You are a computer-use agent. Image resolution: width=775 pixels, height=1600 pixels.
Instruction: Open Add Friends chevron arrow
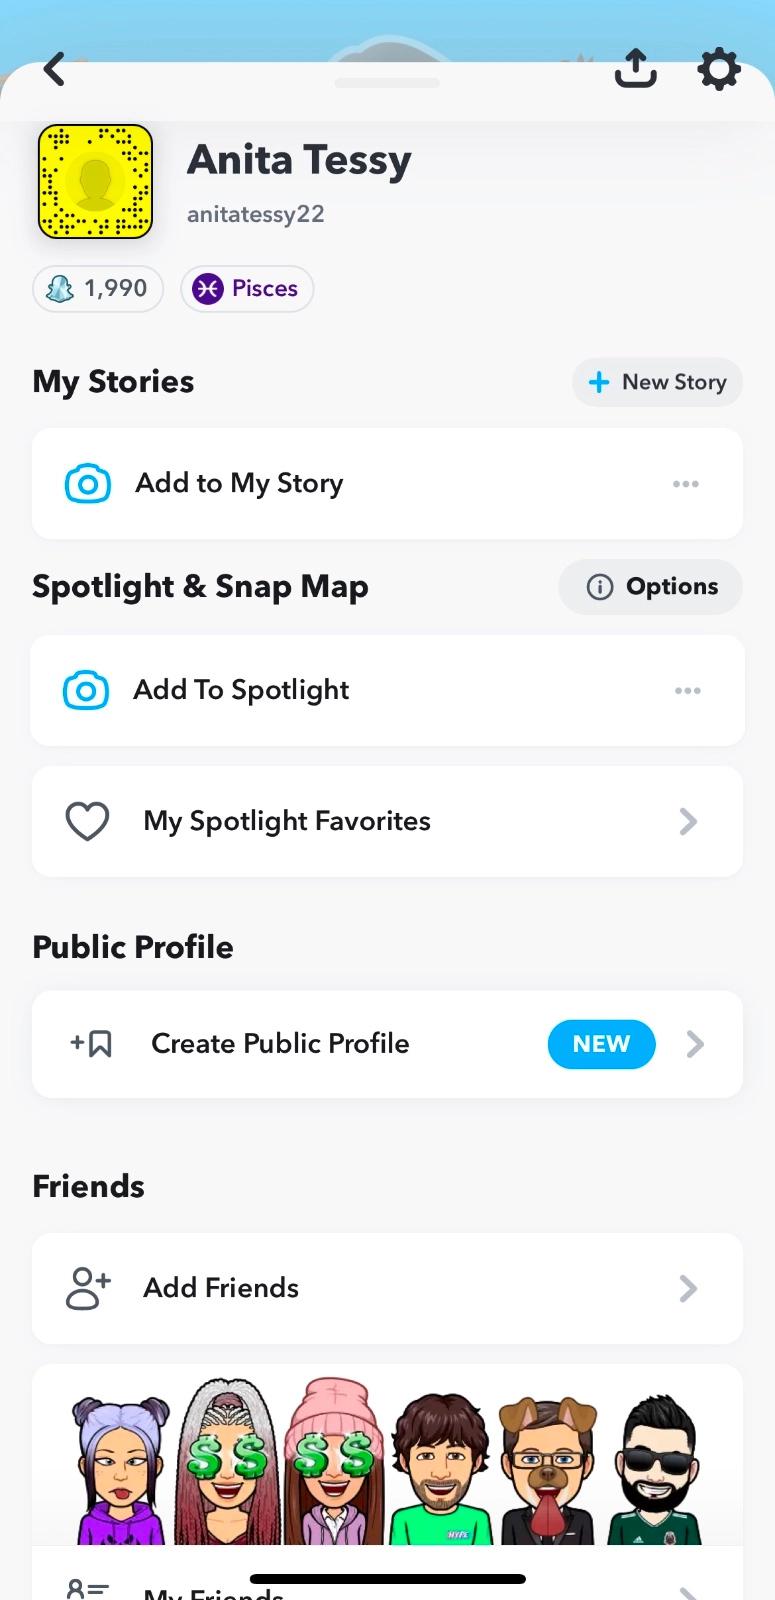[x=688, y=1288]
